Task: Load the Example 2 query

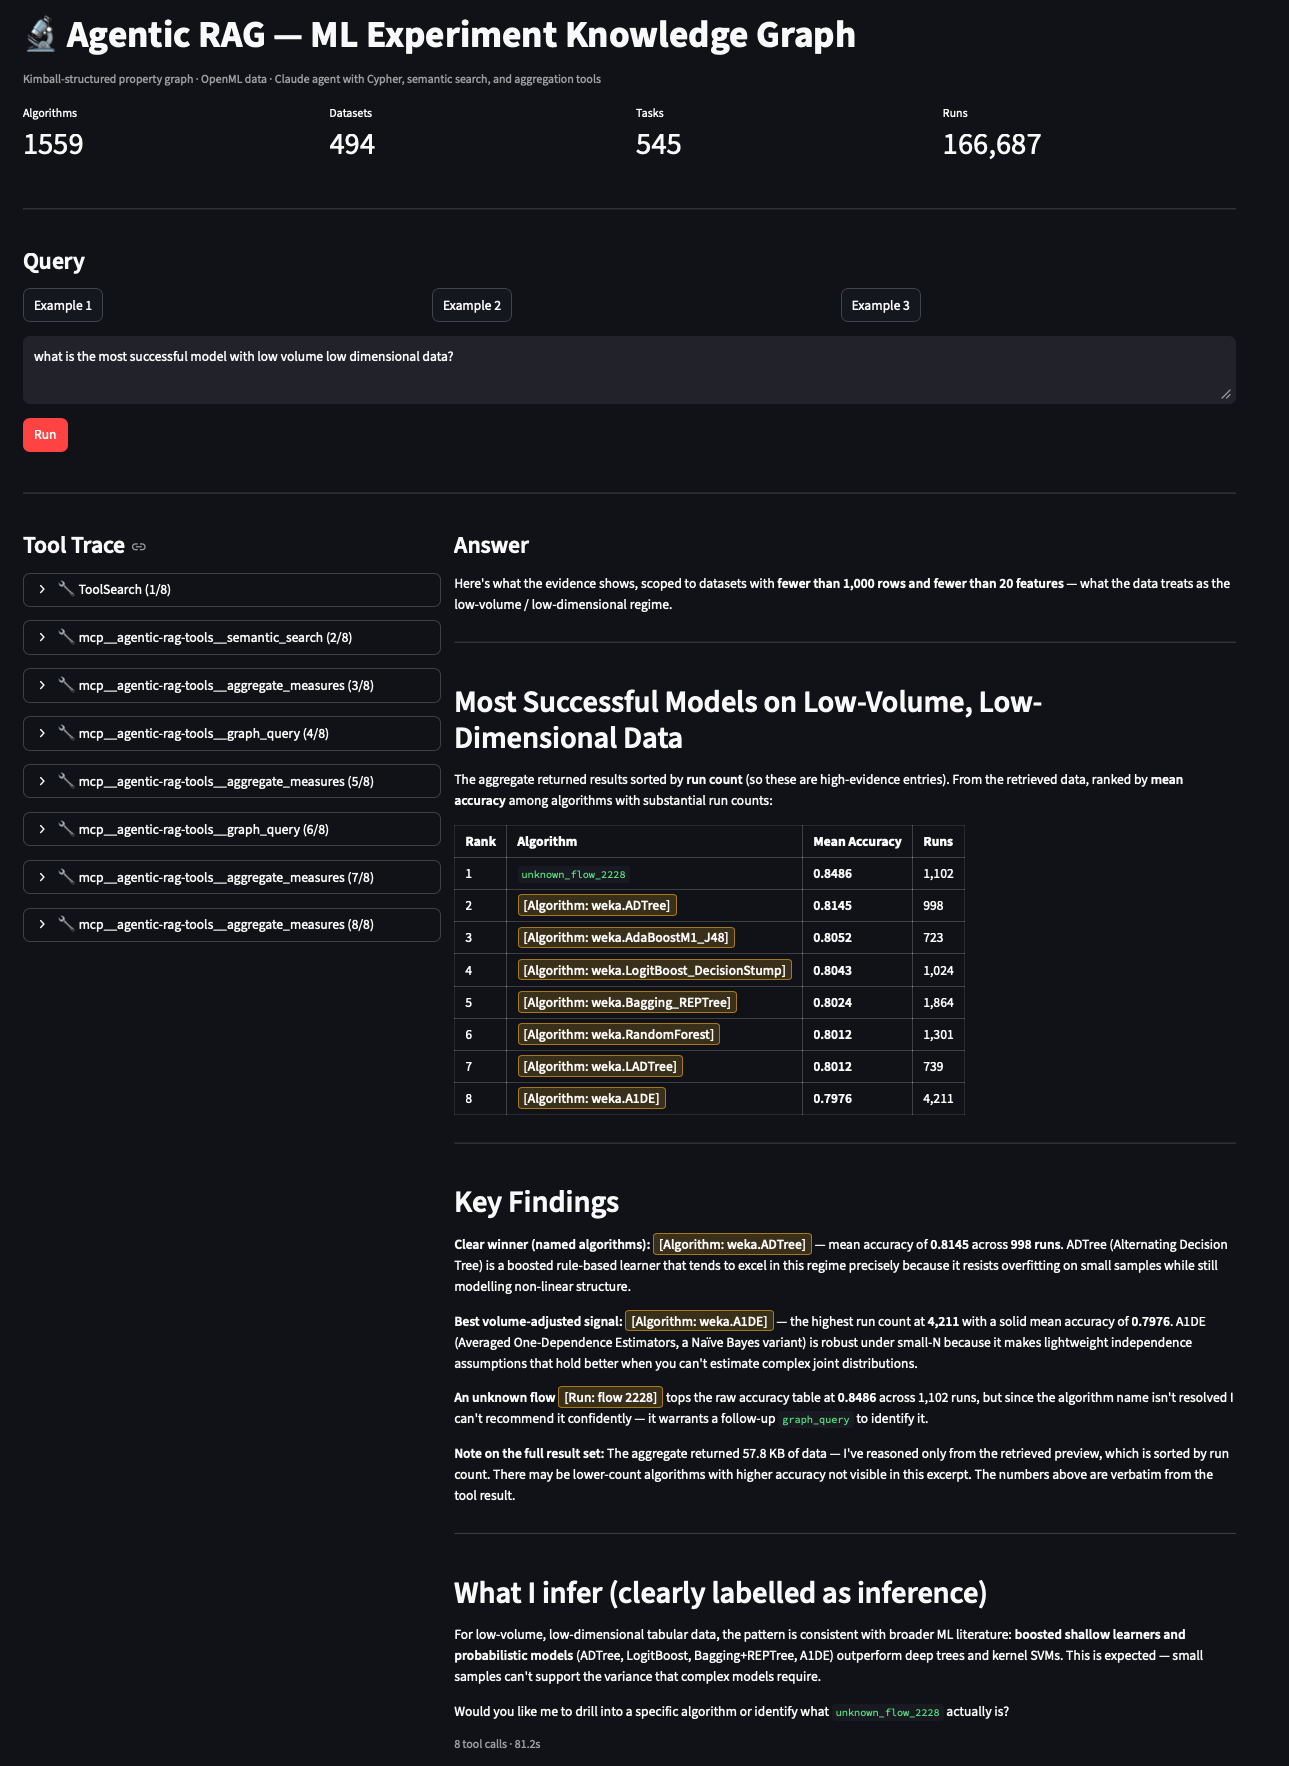Action: [x=472, y=305]
